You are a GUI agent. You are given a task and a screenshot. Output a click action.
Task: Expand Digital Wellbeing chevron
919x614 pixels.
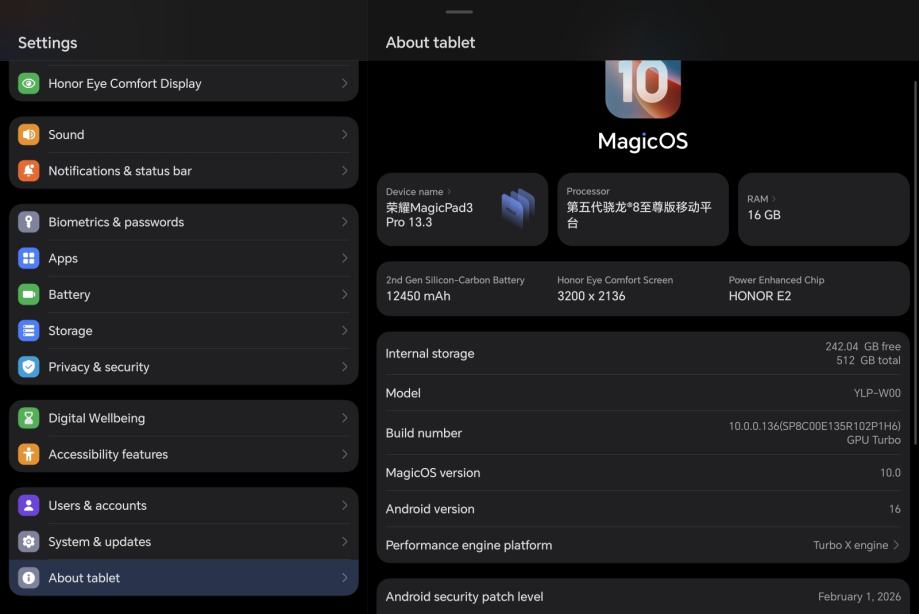pyautogui.click(x=345, y=418)
